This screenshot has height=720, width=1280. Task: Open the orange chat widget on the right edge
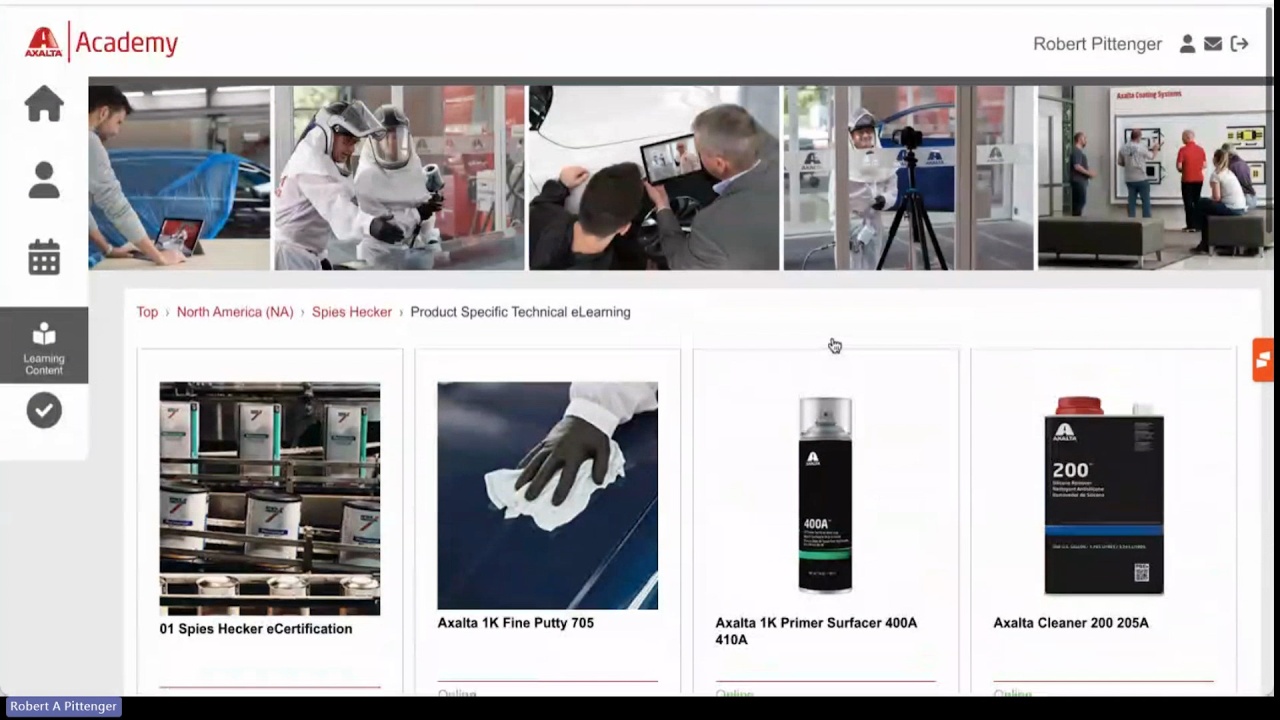pos(1263,360)
